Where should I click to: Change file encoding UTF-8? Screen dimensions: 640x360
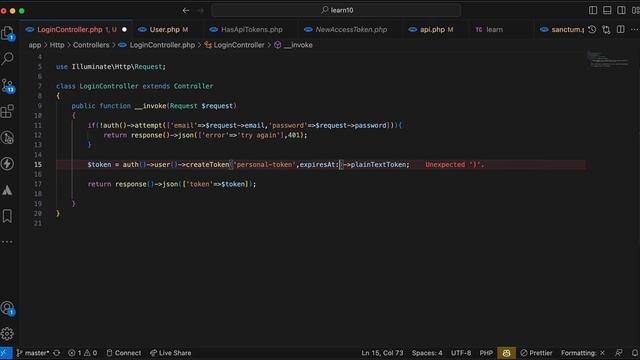click(x=461, y=353)
